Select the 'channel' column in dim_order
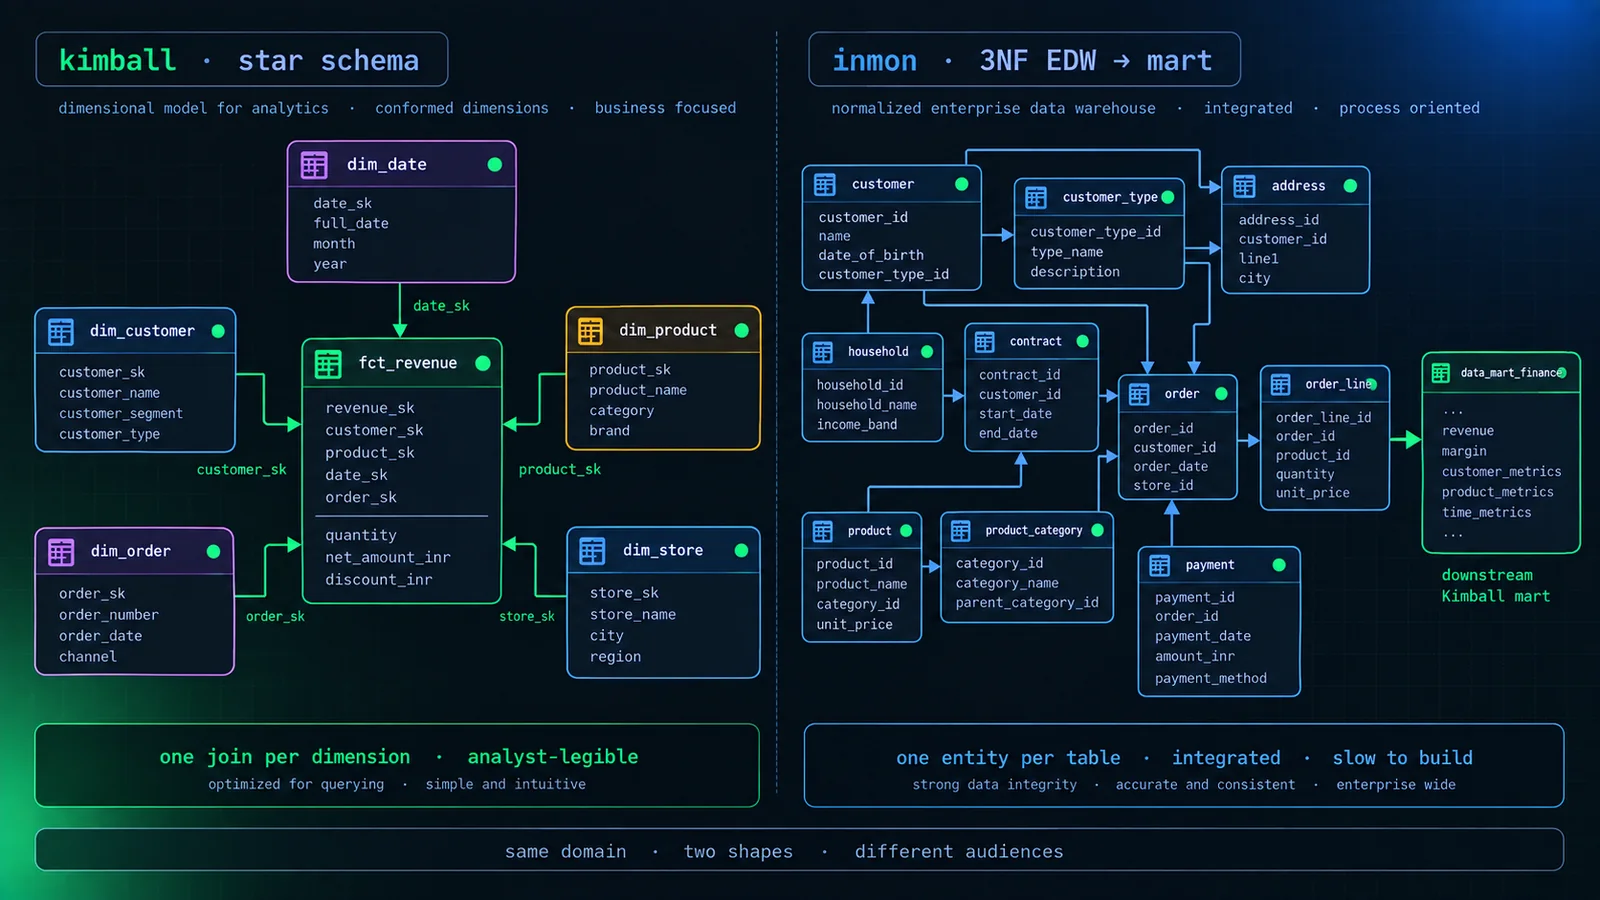1600x900 pixels. pyautogui.click(x=88, y=657)
